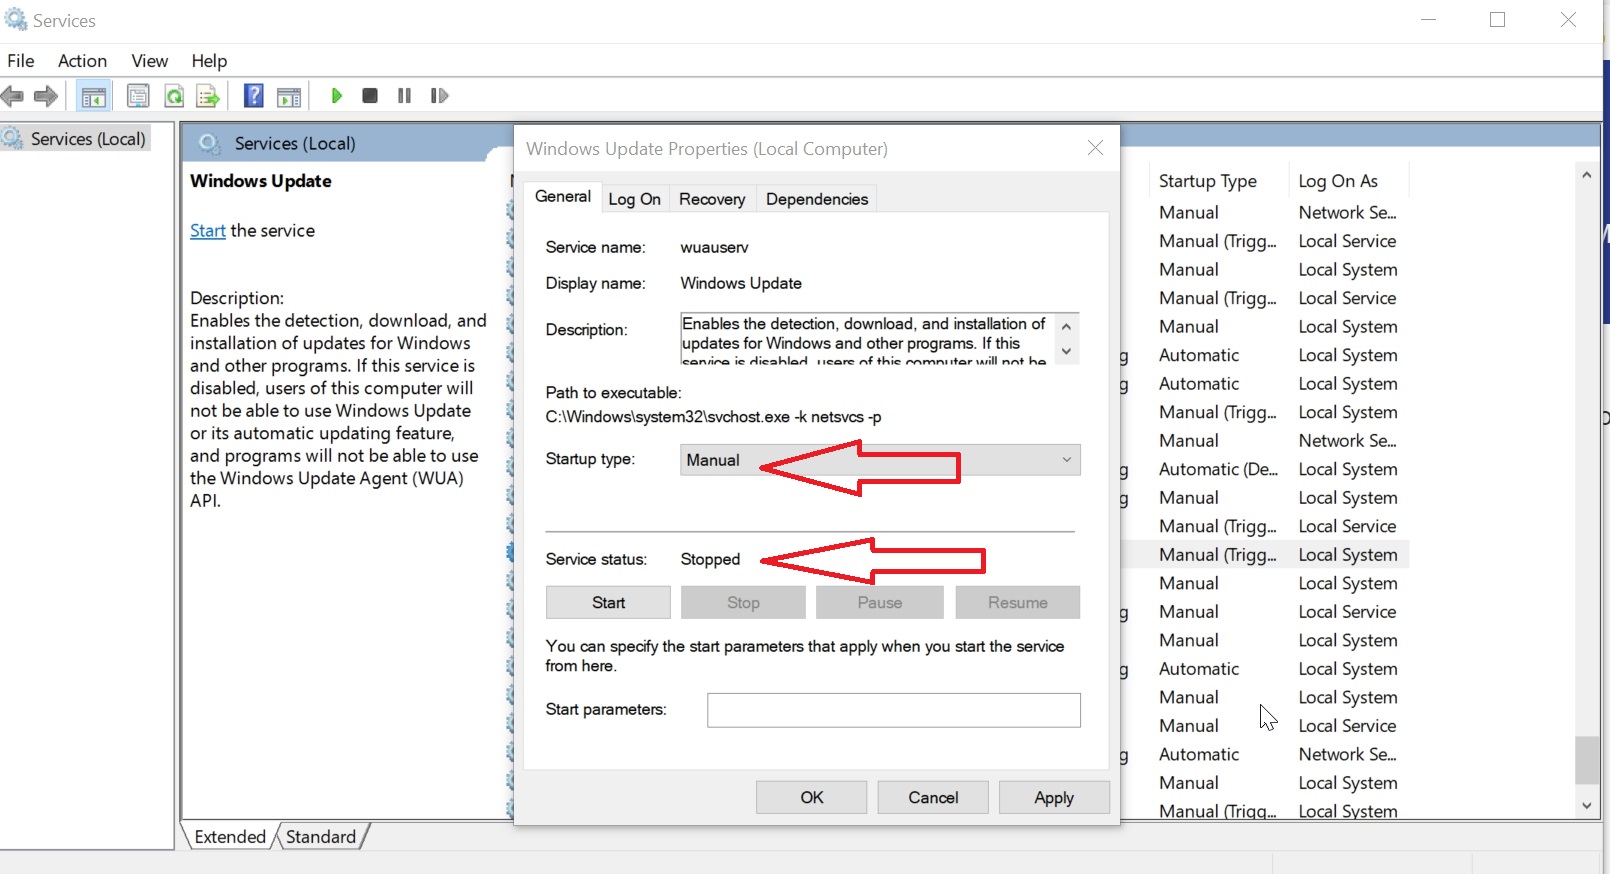Open the Startup type dropdown

(880, 460)
